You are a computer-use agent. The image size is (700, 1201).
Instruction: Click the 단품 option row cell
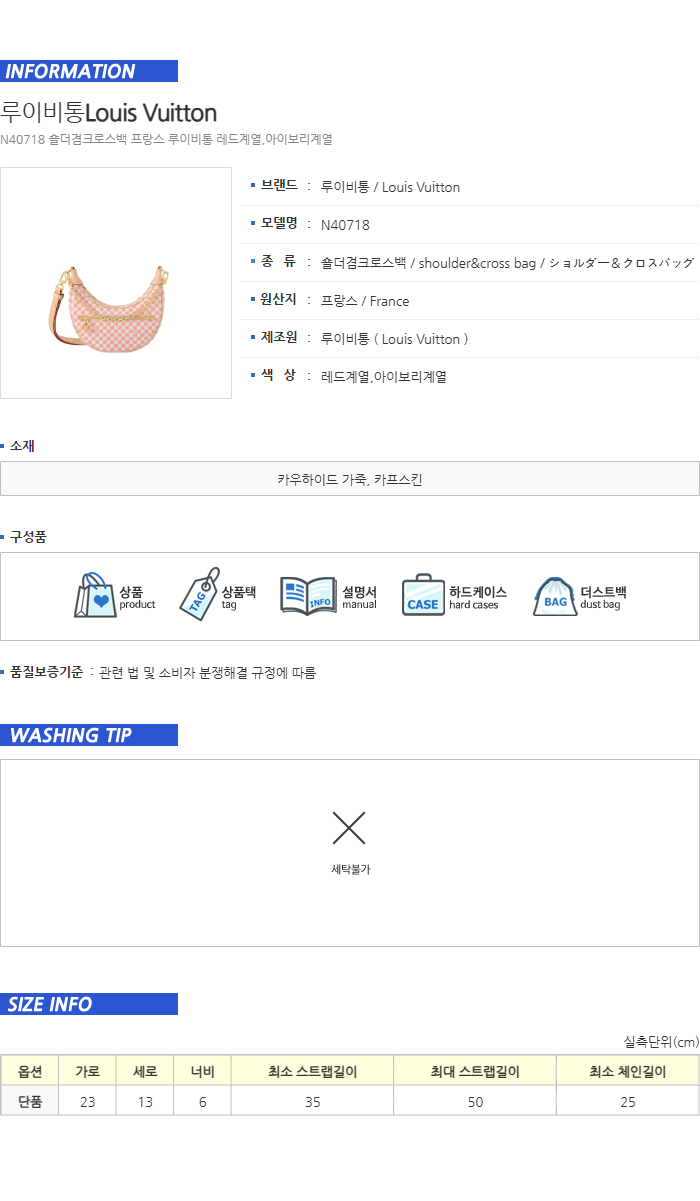coord(30,1101)
